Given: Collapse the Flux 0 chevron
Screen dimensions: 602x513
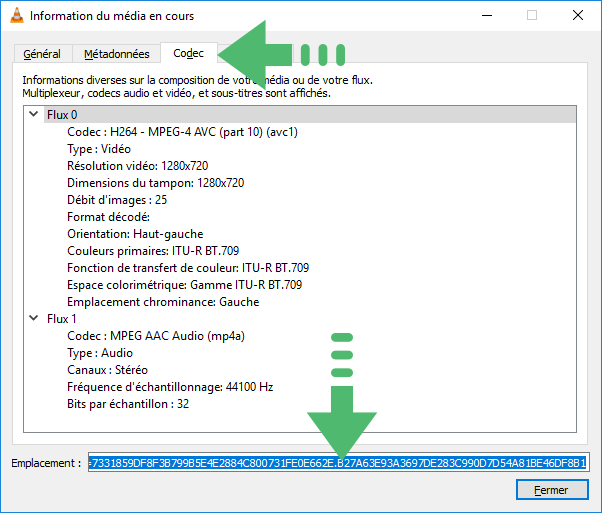Looking at the screenshot, I should [34, 114].
